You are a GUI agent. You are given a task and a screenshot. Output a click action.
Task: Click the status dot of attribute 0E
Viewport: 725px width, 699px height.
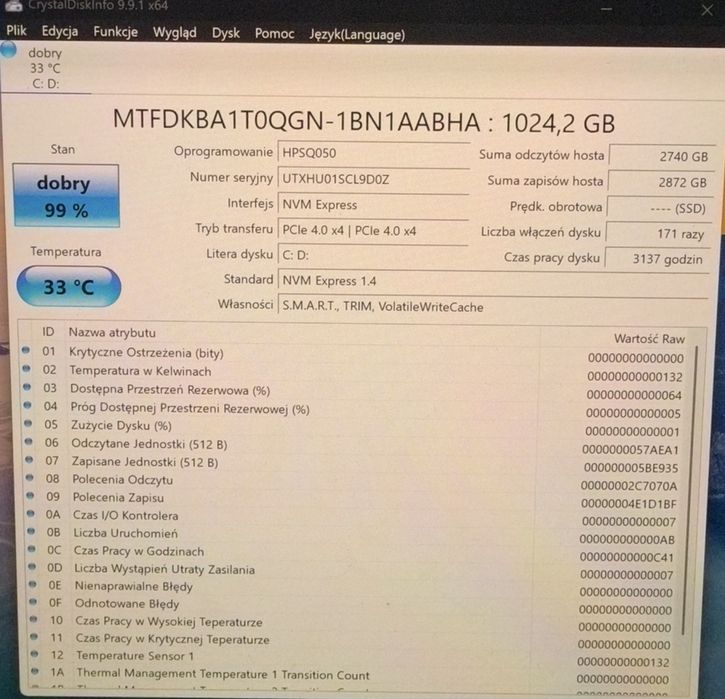[x=32, y=584]
